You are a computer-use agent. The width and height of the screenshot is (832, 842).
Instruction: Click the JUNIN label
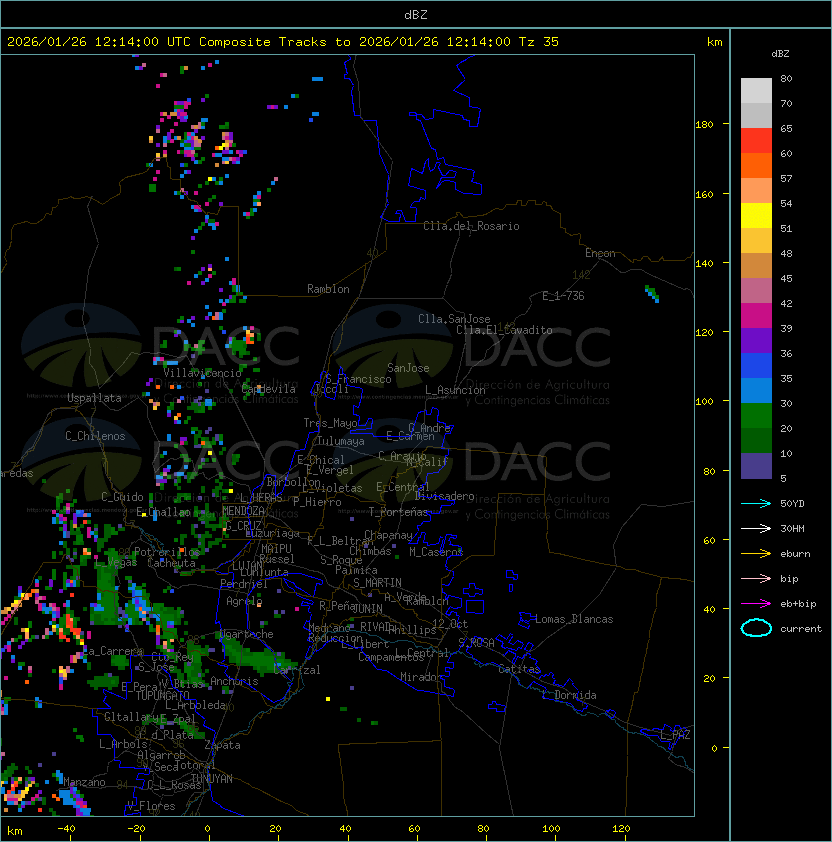pos(367,608)
